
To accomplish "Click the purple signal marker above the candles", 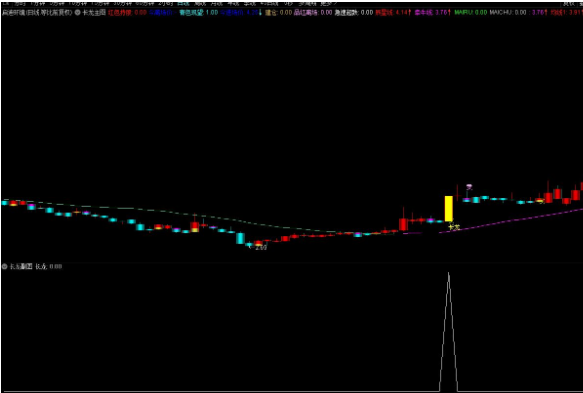I will pyautogui.click(x=469, y=187).
